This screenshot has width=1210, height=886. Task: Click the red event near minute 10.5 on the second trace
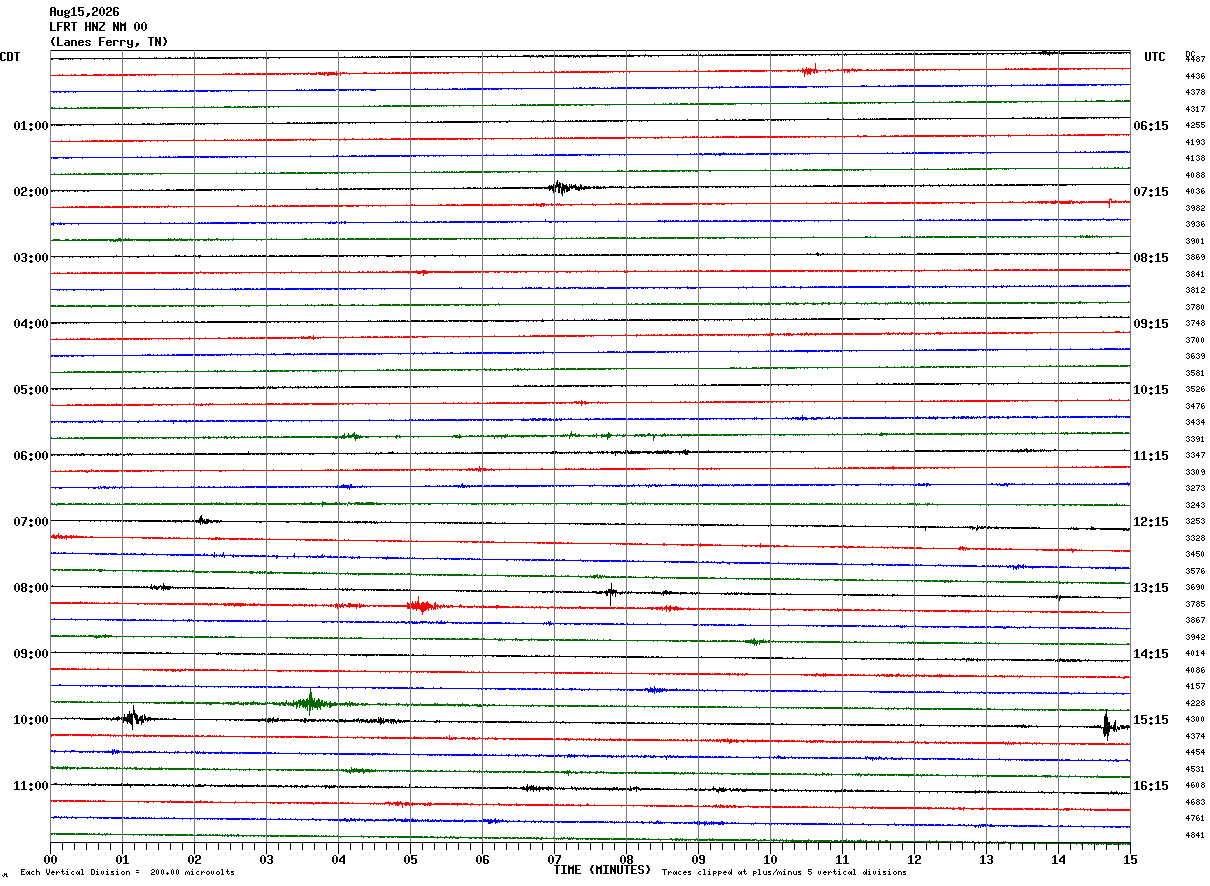(x=810, y=70)
